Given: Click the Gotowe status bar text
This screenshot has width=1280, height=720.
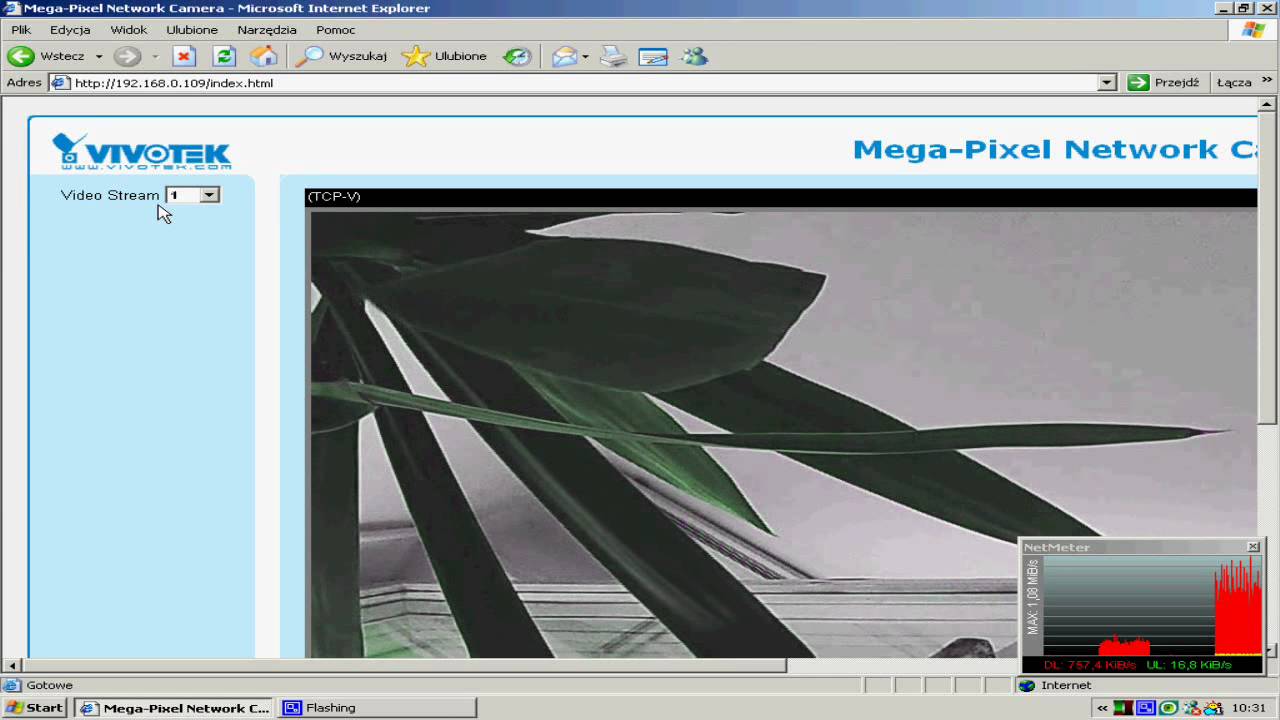Looking at the screenshot, I should [x=50, y=686].
